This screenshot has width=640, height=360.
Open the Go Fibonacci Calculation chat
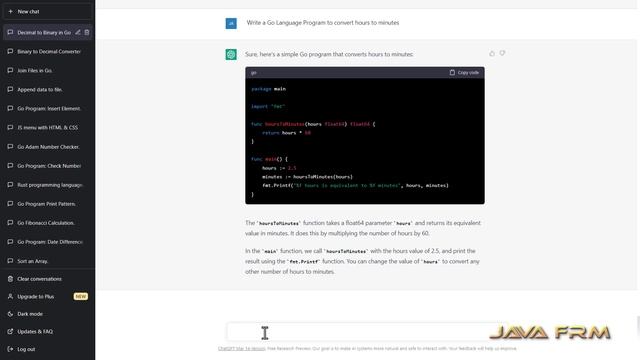(x=47, y=223)
